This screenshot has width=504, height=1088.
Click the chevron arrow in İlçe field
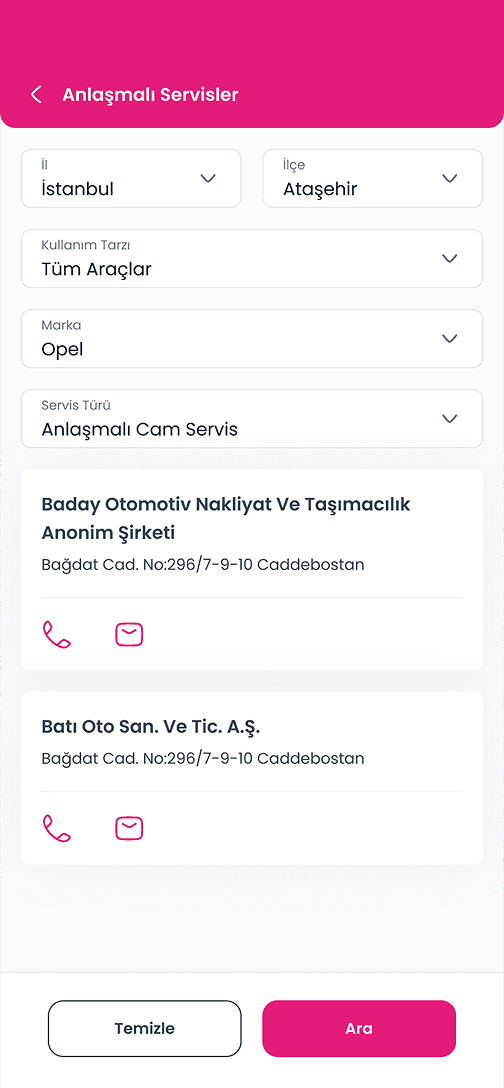(450, 178)
